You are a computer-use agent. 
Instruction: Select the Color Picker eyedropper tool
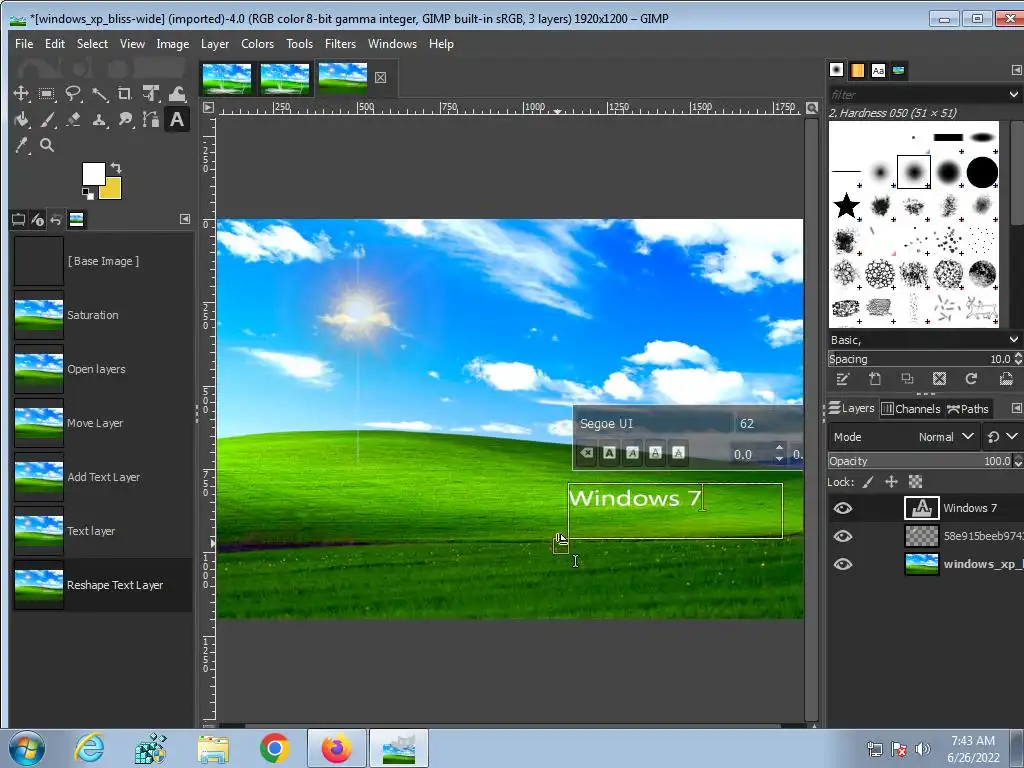point(21,146)
